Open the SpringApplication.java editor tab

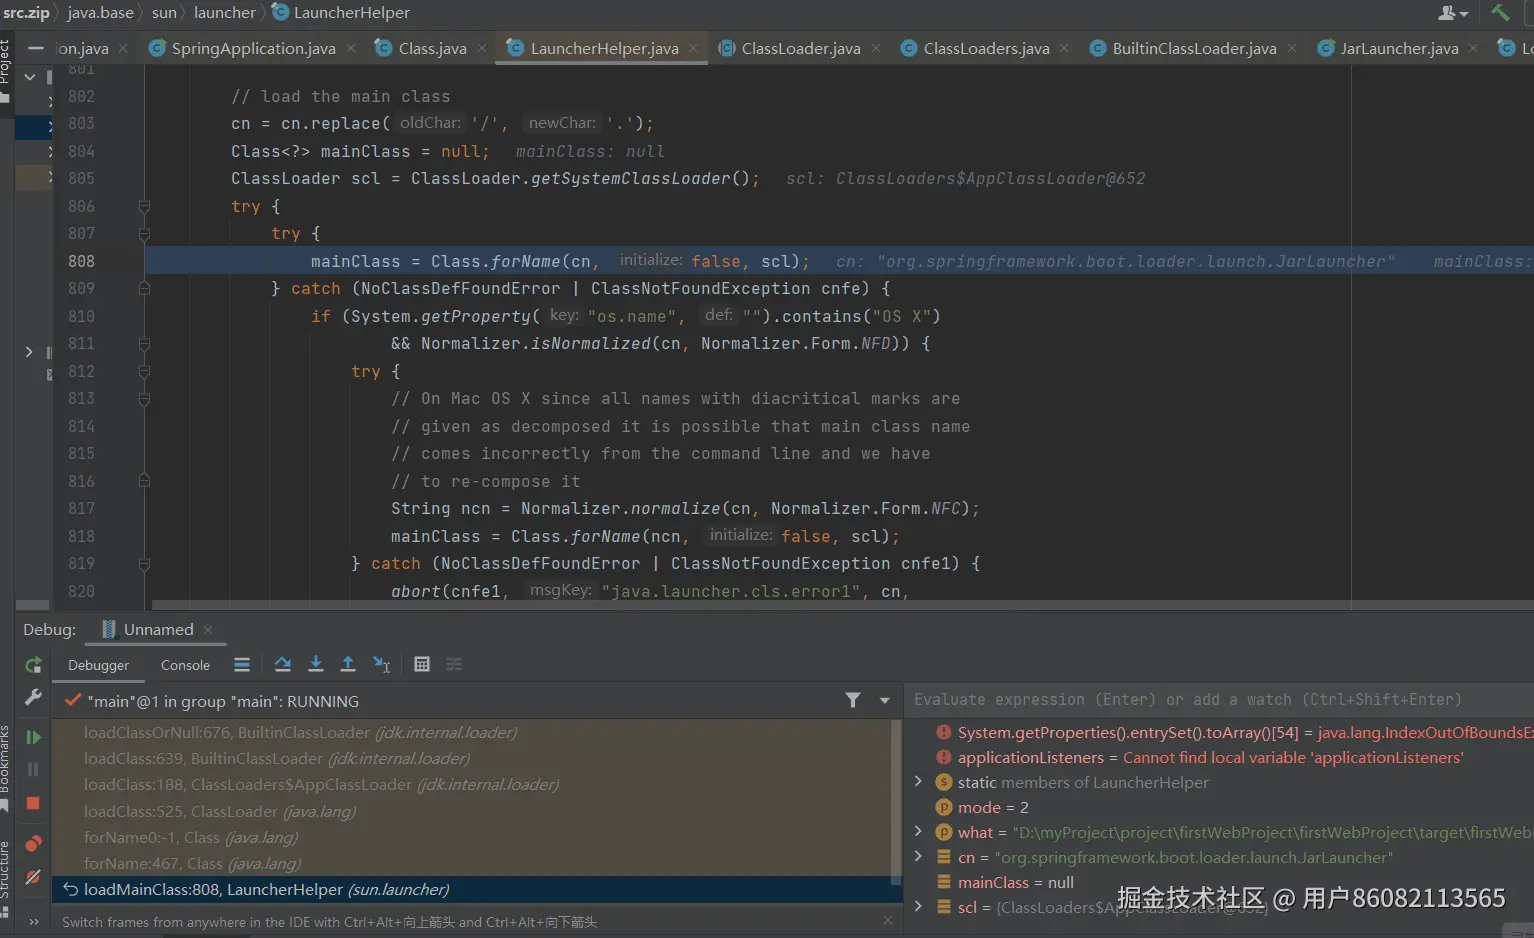click(253, 48)
